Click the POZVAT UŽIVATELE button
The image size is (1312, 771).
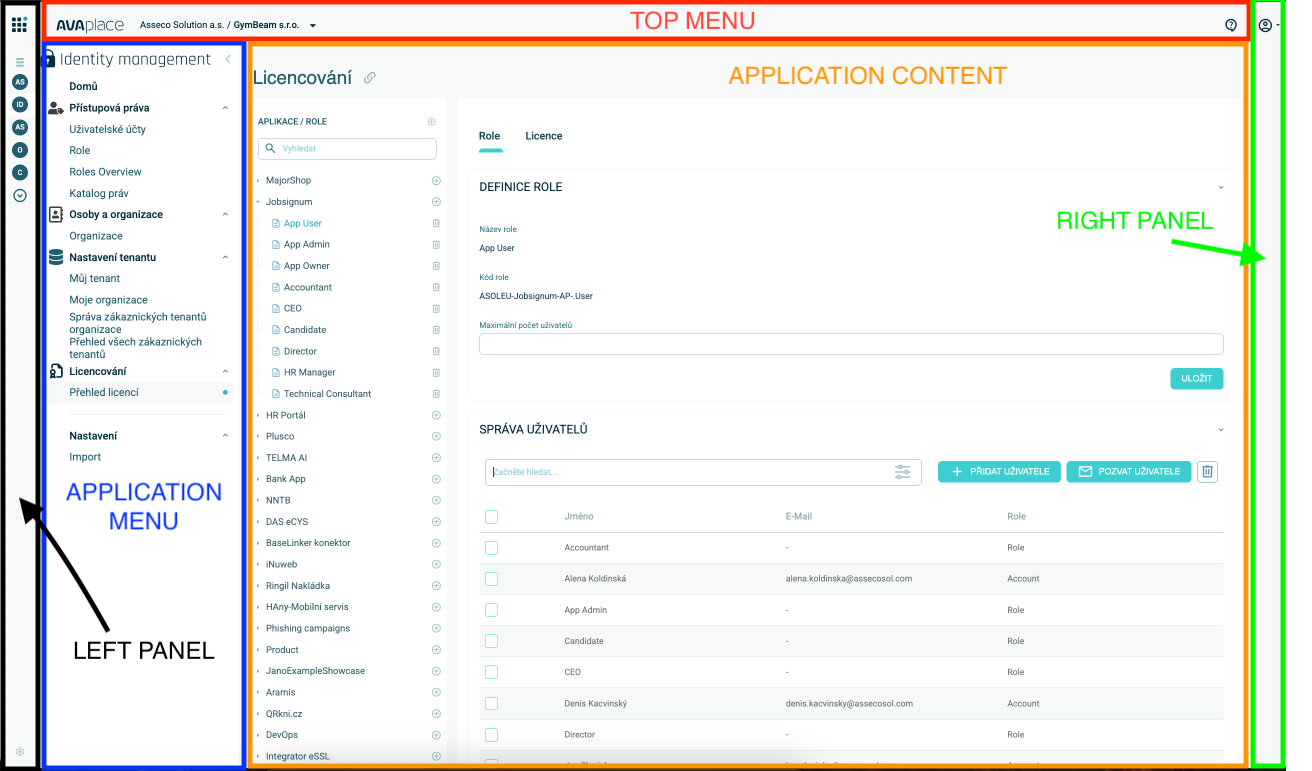(x=1129, y=472)
